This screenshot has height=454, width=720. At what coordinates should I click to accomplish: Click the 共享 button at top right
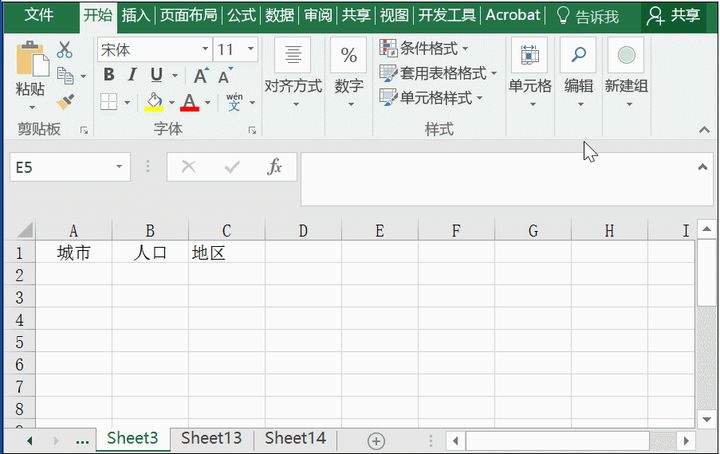(673, 15)
